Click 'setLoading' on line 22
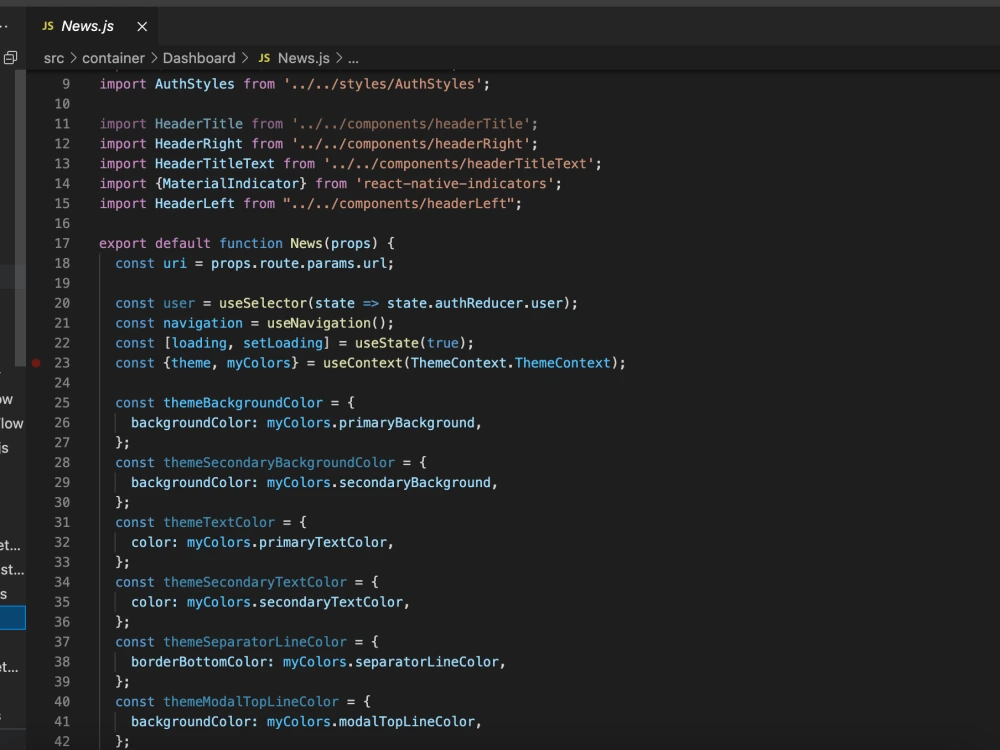 click(x=283, y=343)
